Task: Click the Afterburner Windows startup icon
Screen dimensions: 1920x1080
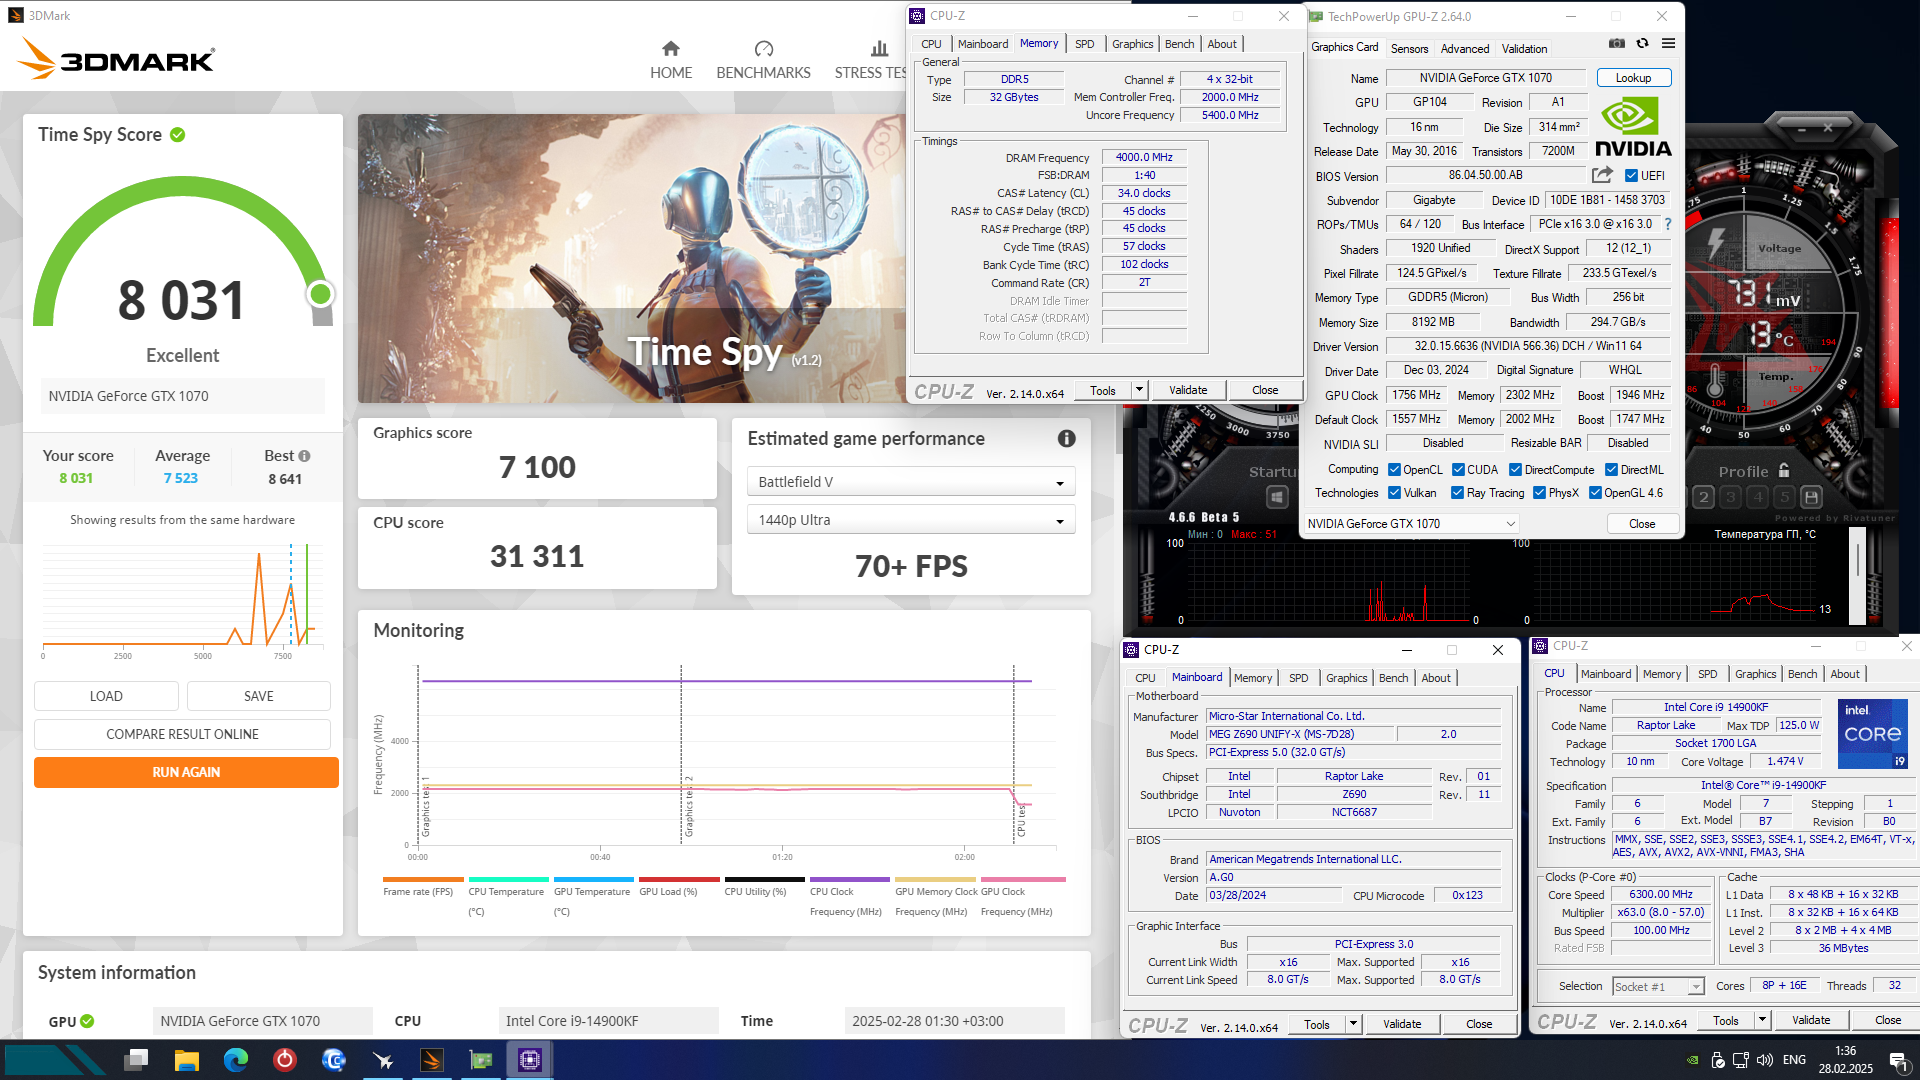Action: pyautogui.click(x=1277, y=497)
